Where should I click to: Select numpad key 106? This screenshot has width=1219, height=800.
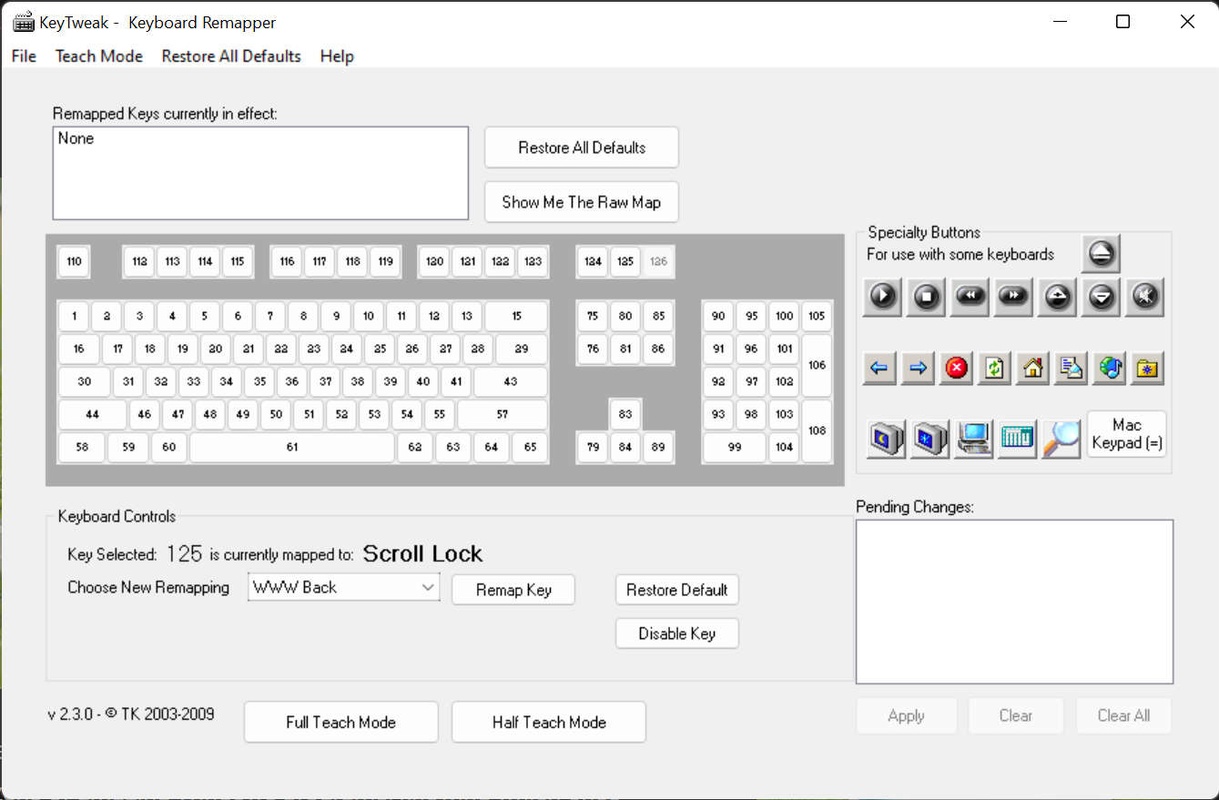[x=817, y=365]
